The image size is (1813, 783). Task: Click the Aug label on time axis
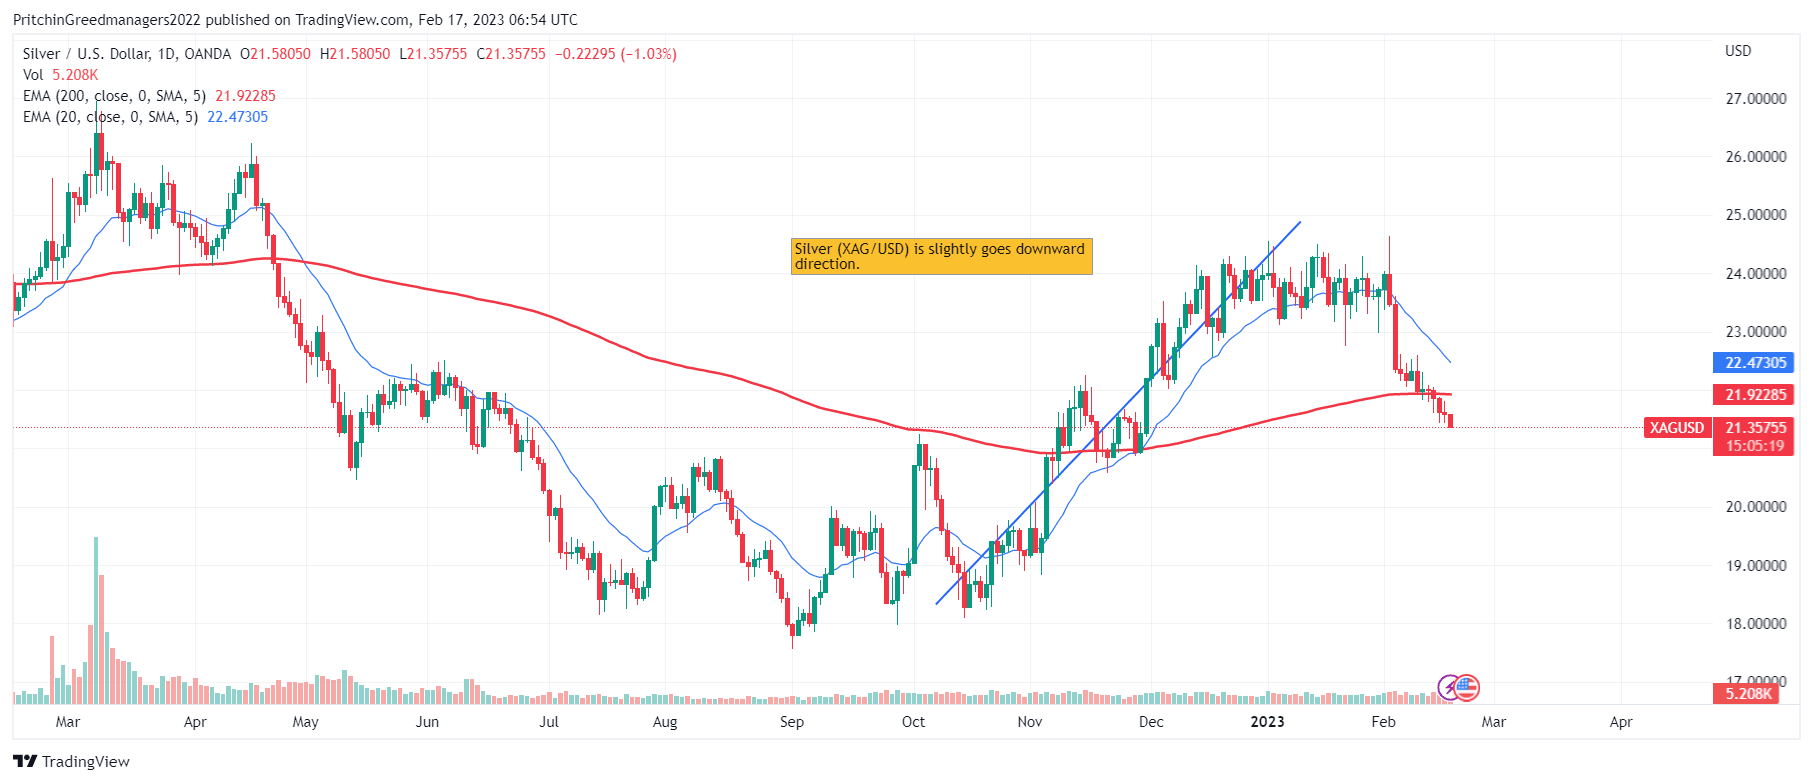point(665,722)
